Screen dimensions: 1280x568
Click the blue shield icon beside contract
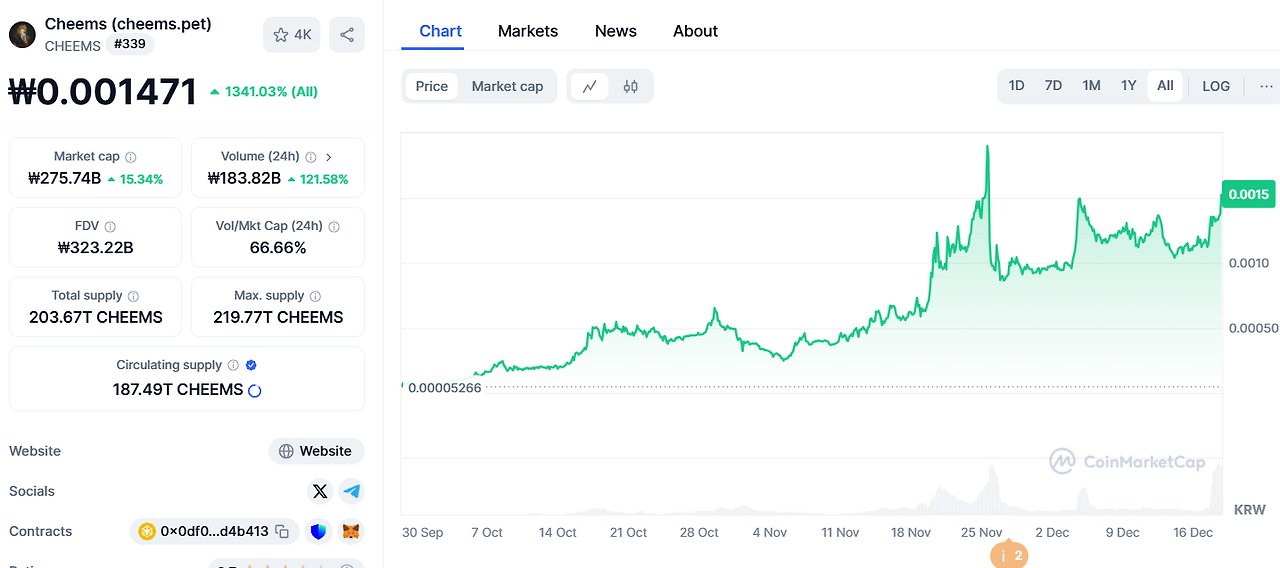tap(318, 532)
